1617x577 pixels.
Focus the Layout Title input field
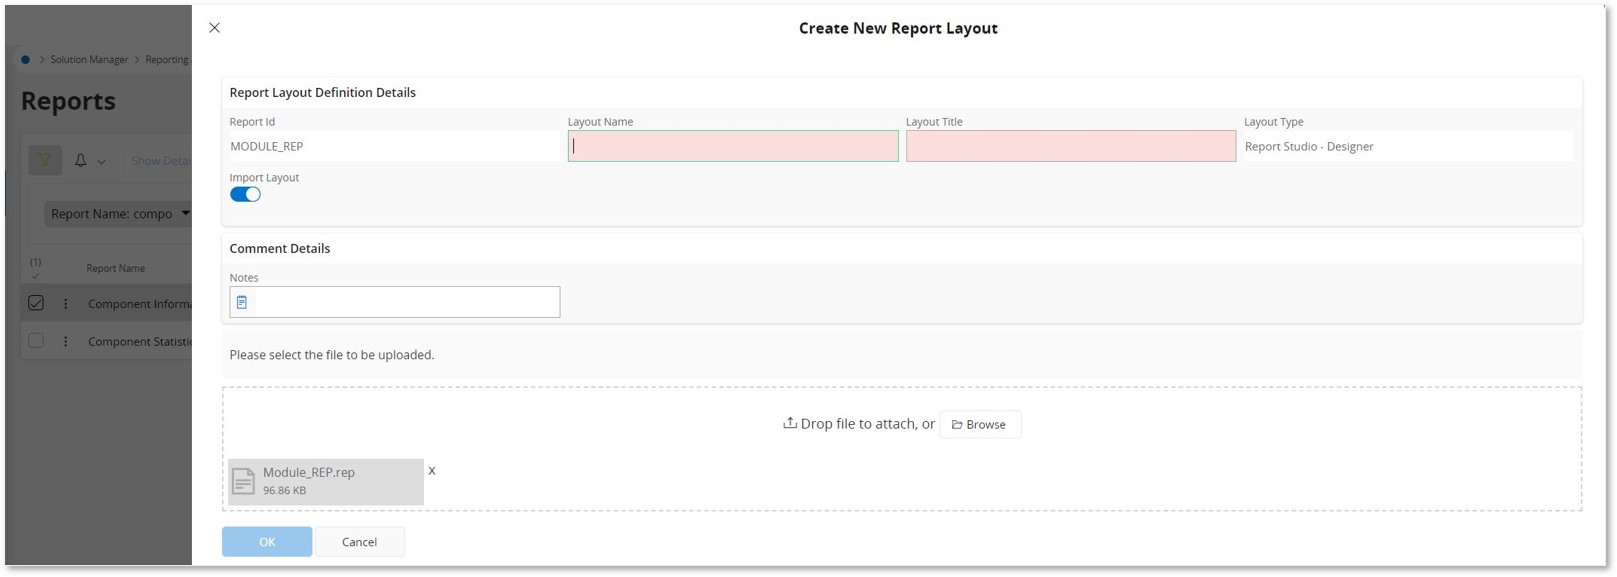pos(1070,147)
